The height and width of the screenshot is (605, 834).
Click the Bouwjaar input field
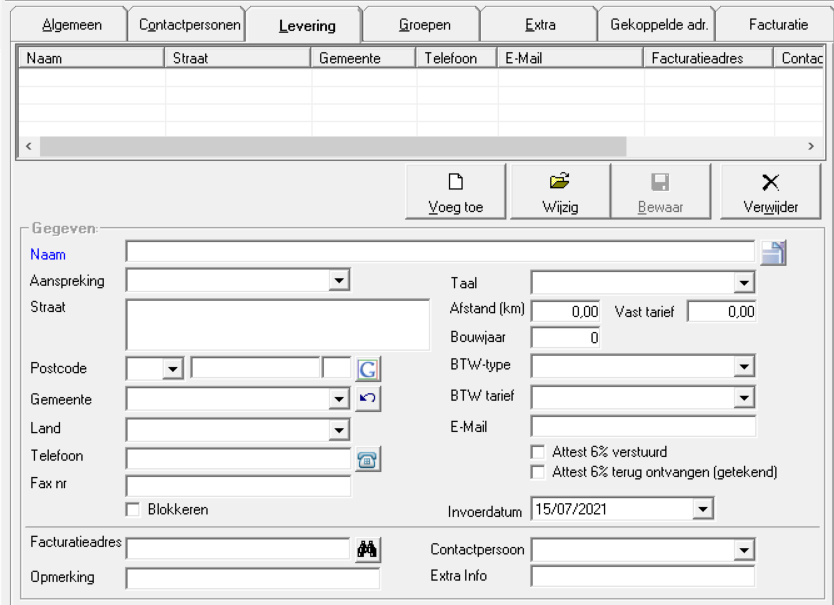point(566,337)
